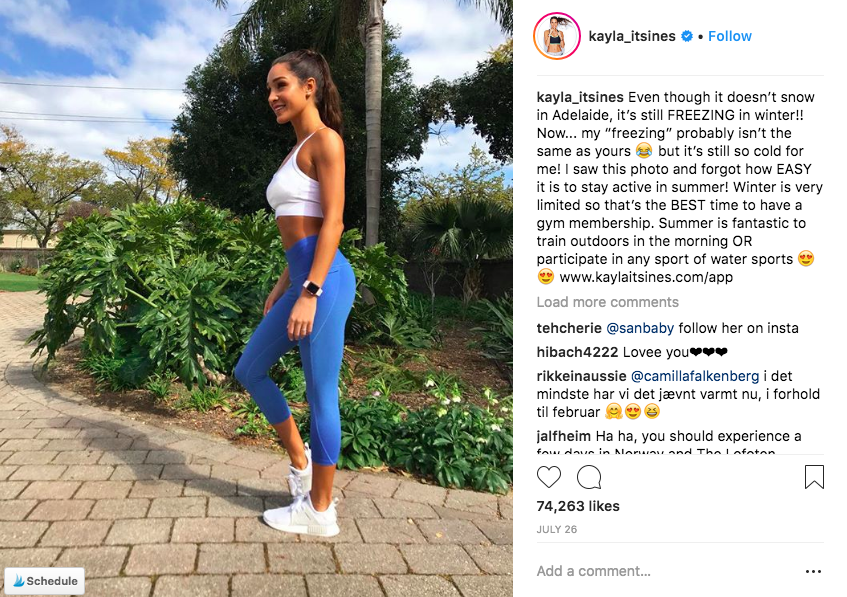Open the kayla_itsines profile picture
The image size is (847, 597).
[x=557, y=36]
